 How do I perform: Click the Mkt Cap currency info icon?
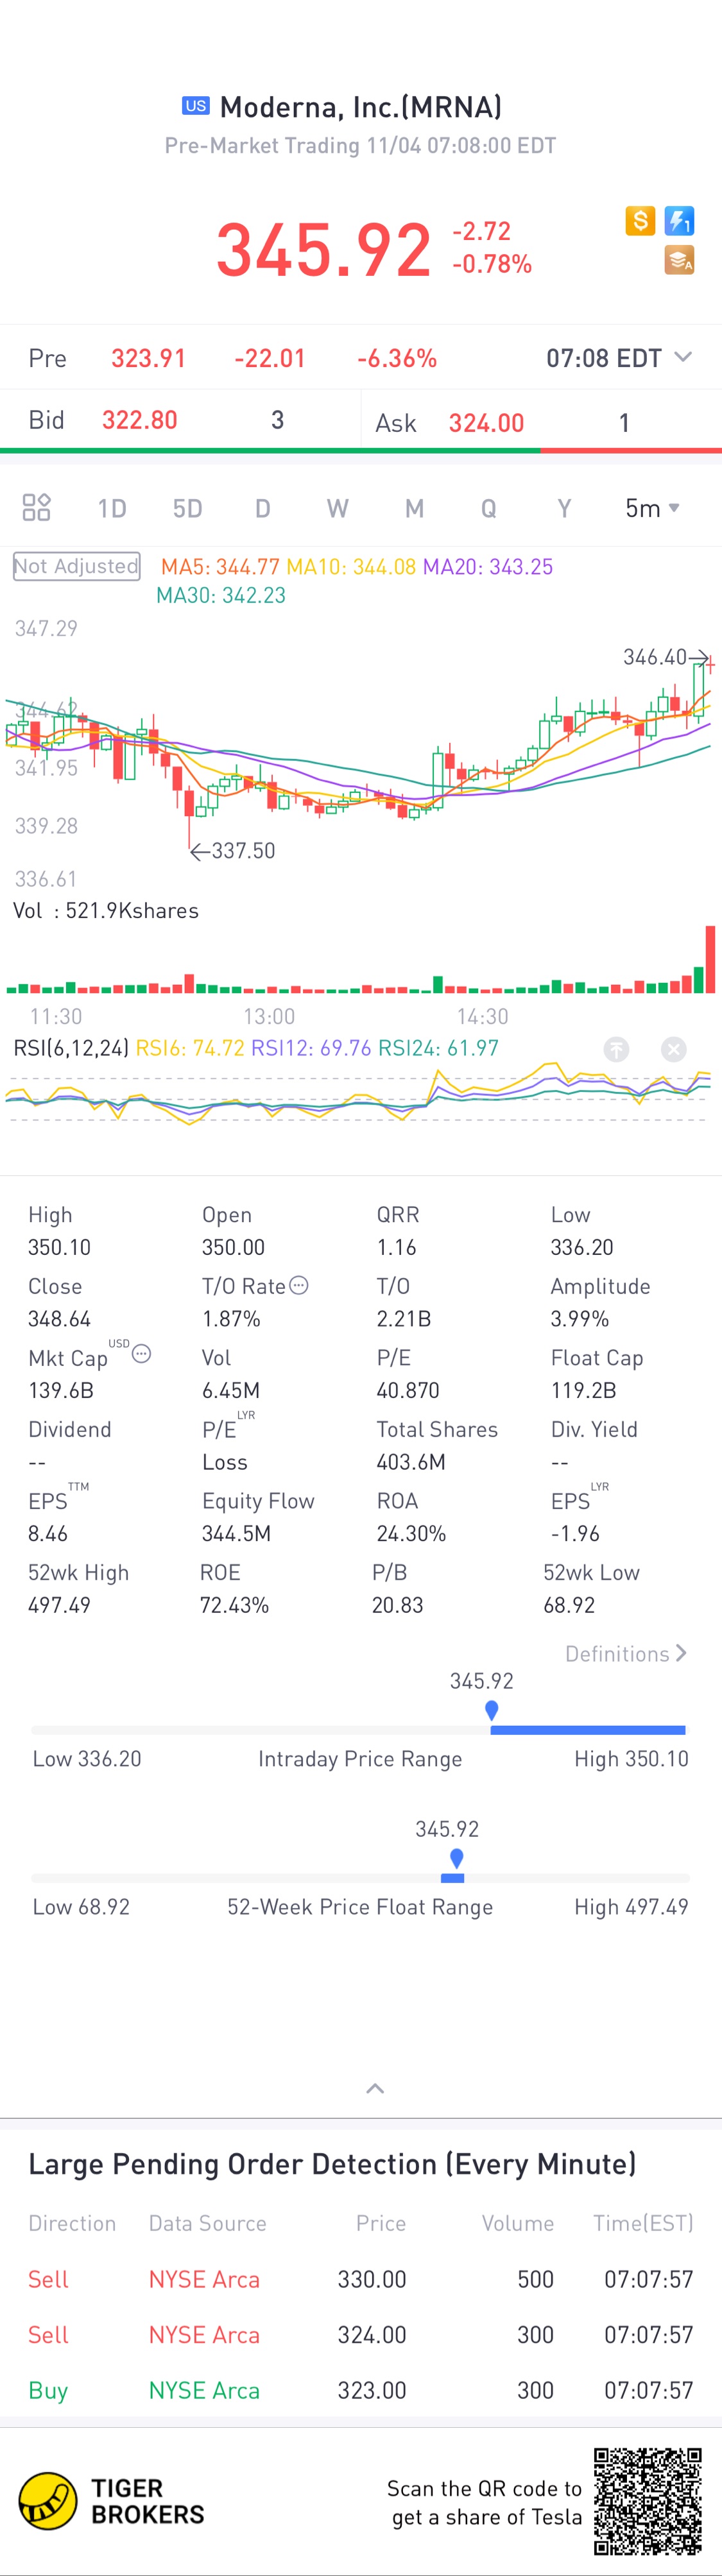pos(142,1354)
